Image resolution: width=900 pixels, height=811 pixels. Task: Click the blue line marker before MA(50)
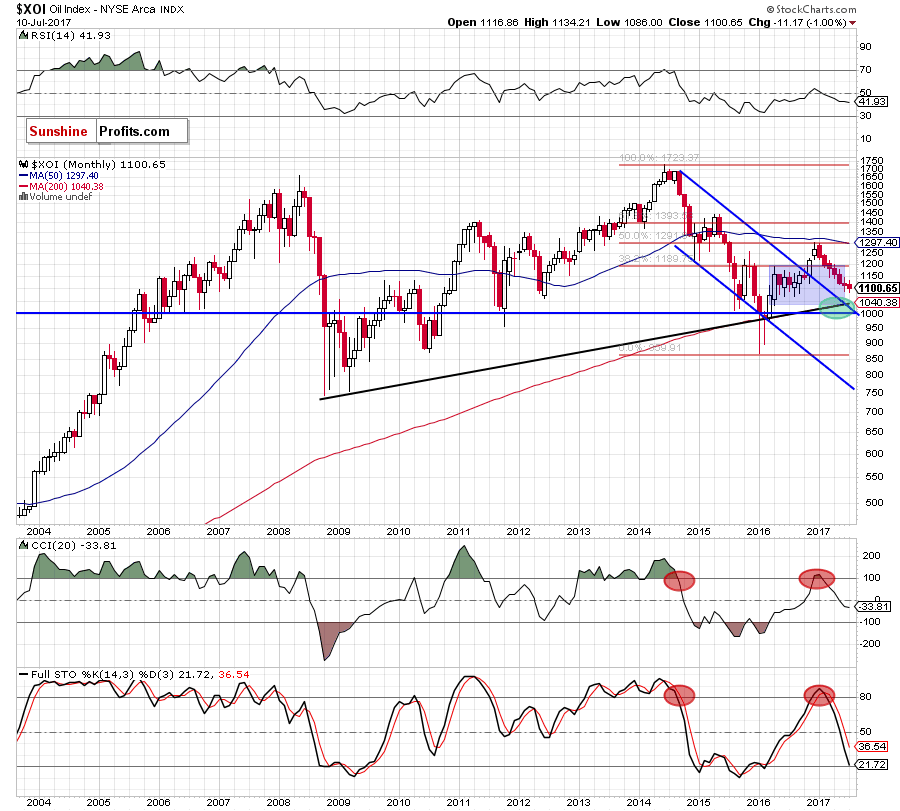[24, 176]
